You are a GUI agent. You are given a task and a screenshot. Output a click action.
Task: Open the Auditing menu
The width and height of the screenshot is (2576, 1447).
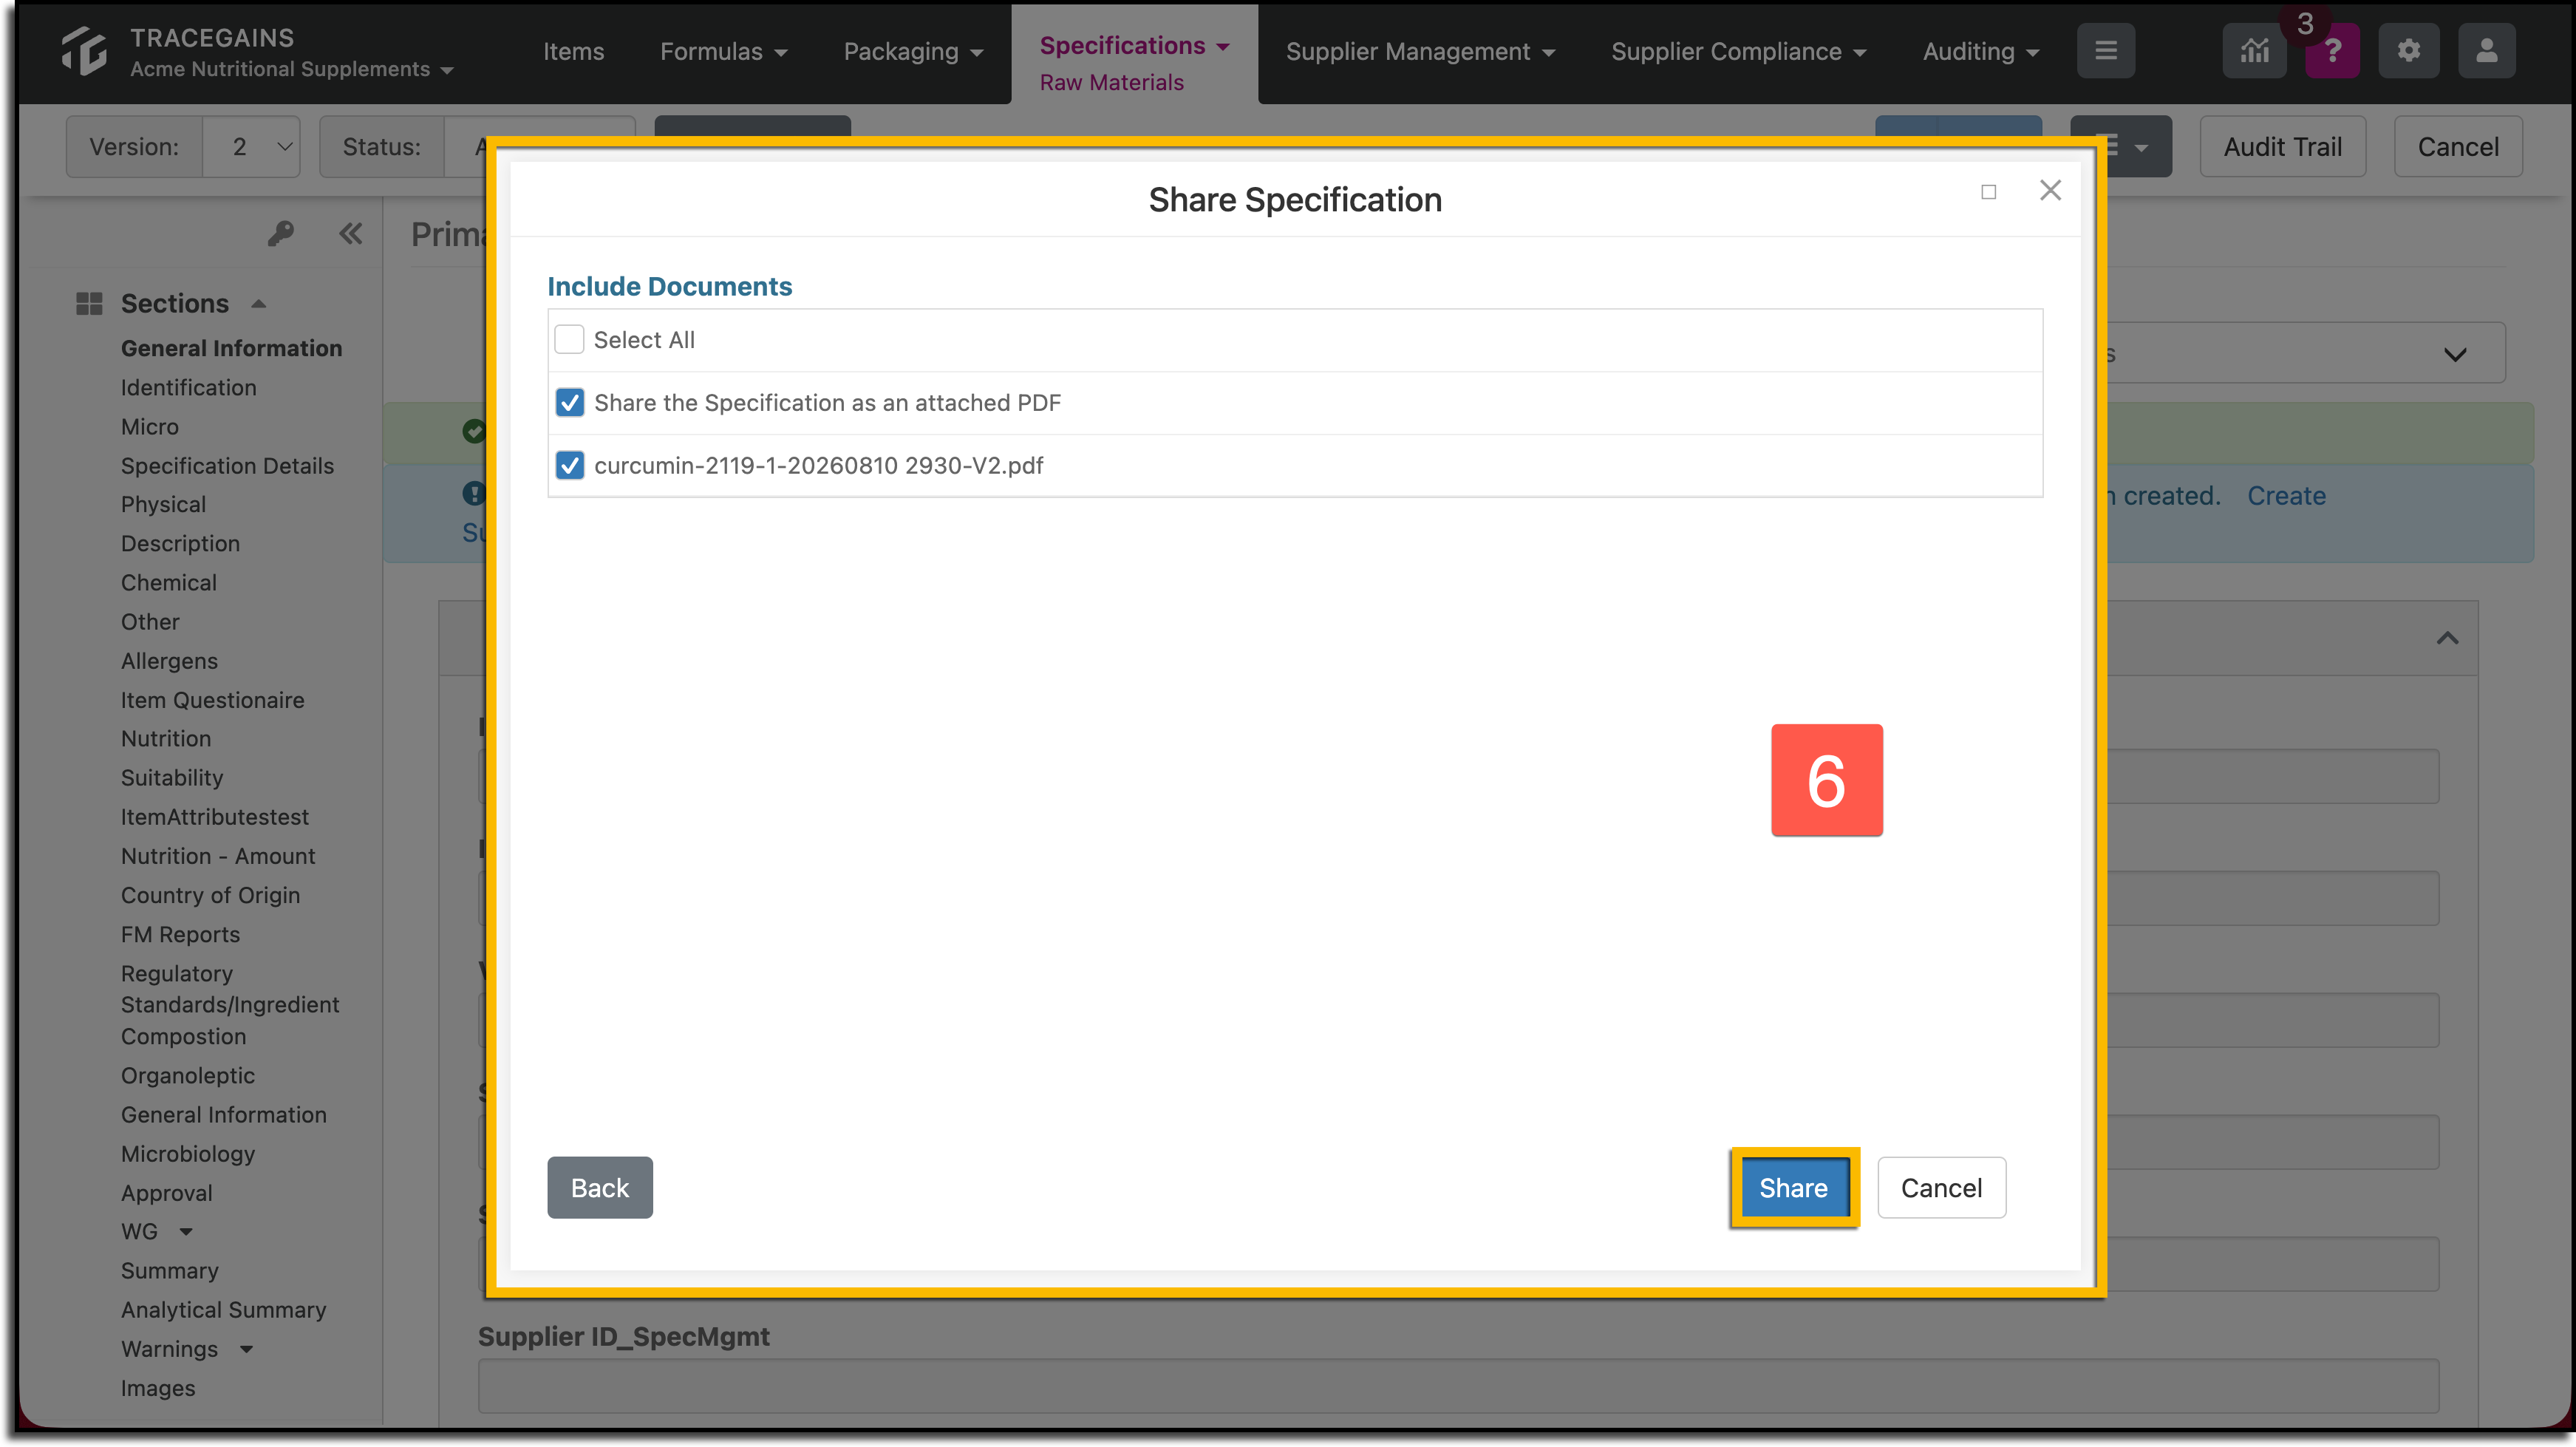1980,51
